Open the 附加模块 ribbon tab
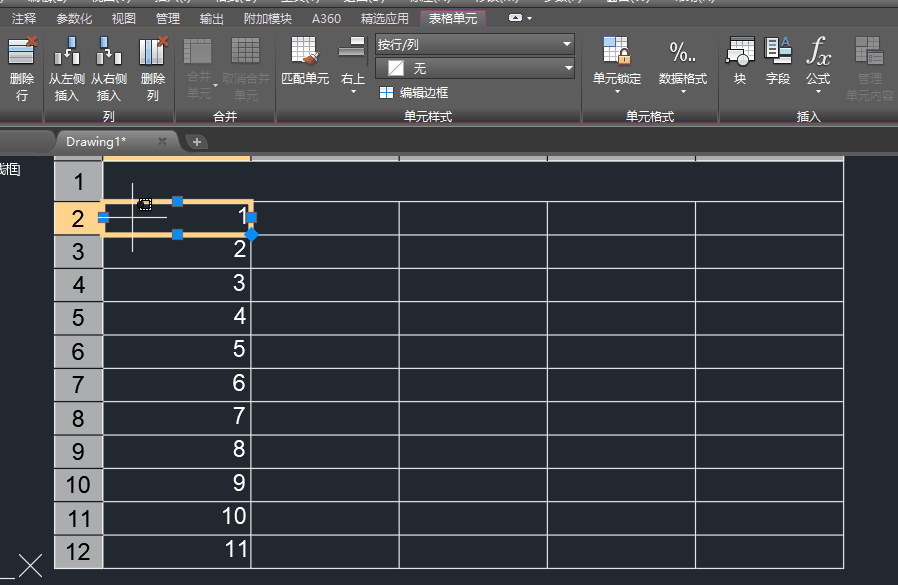 tap(268, 18)
